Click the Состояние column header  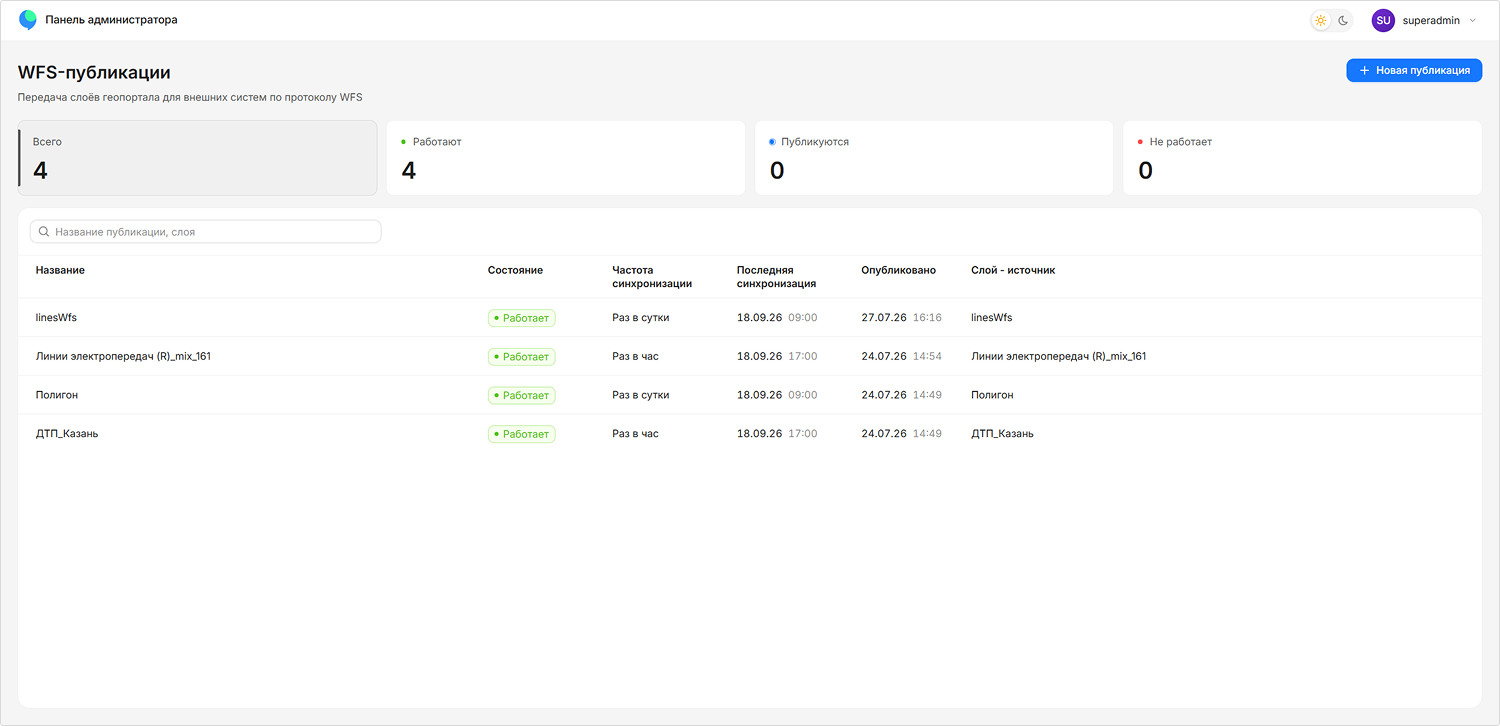[515, 270]
